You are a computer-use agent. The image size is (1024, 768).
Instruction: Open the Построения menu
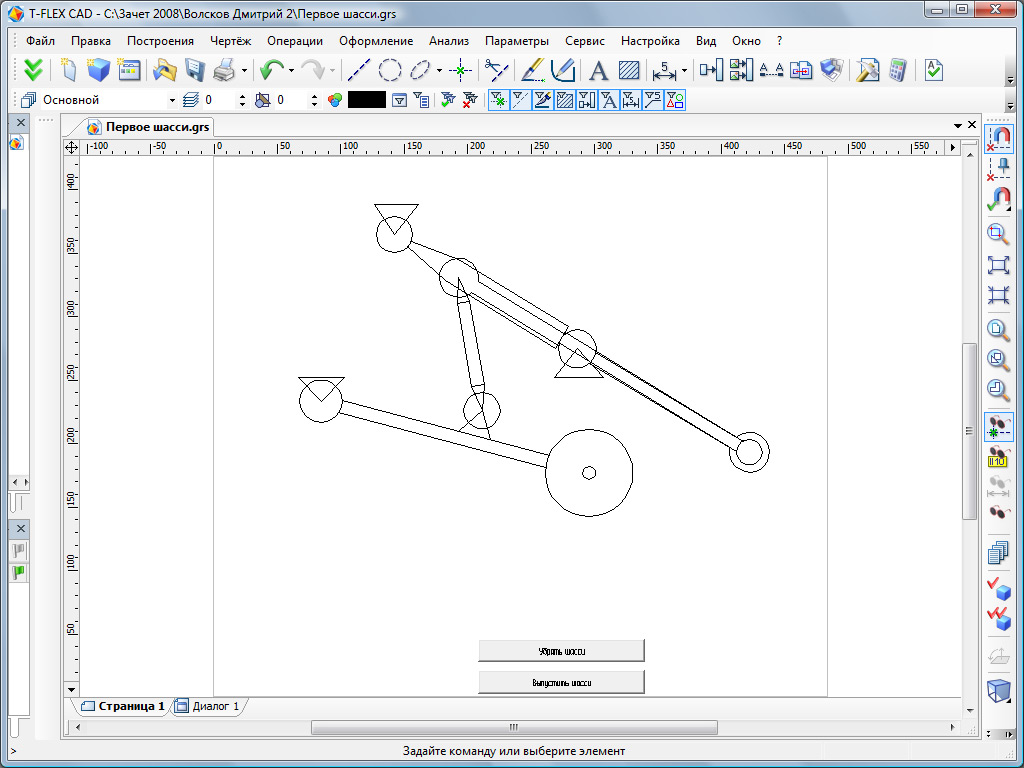(x=160, y=40)
